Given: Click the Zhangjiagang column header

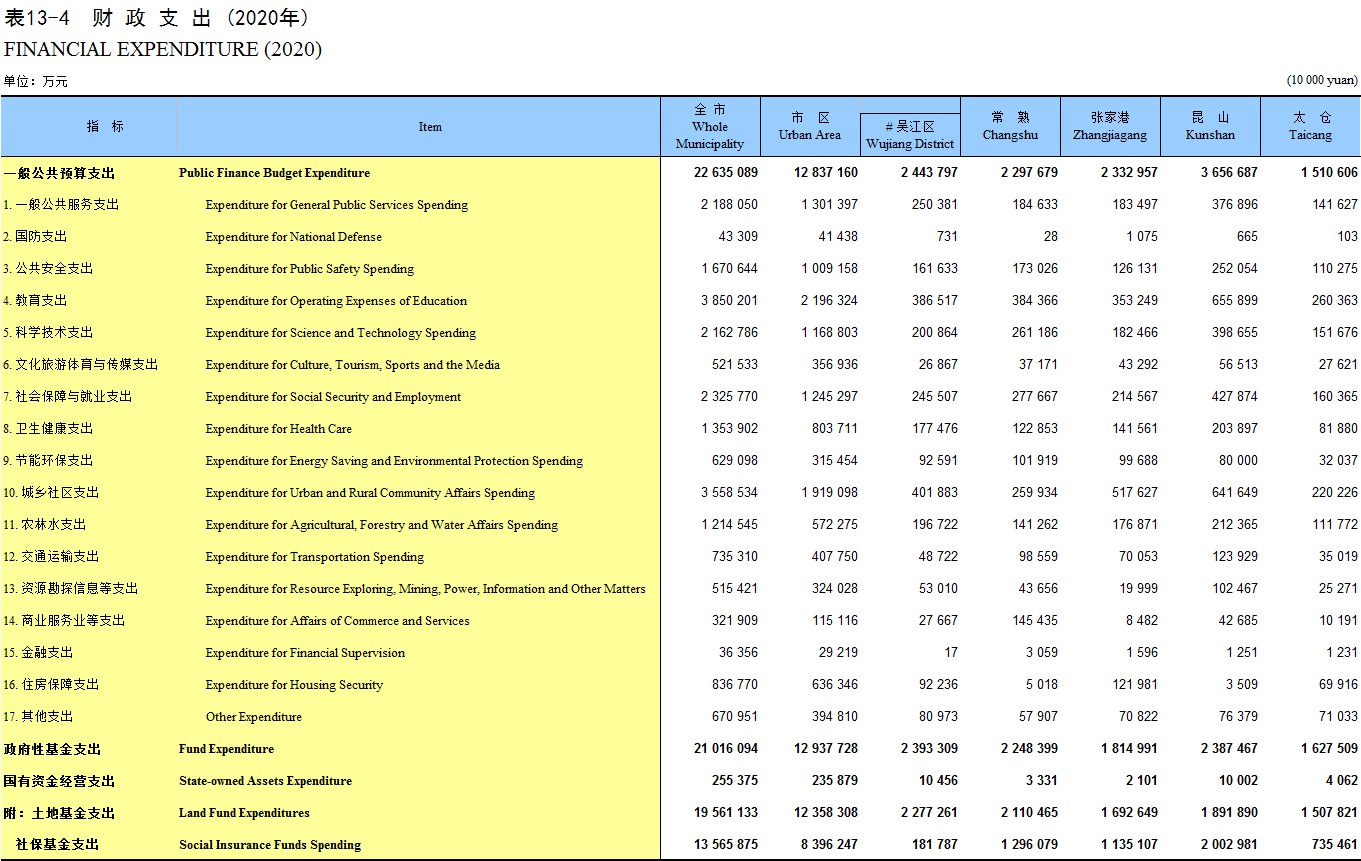Looking at the screenshot, I should coord(1110,127).
